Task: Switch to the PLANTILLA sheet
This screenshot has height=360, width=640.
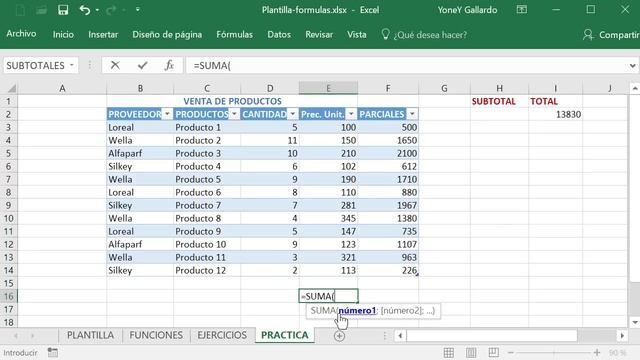Action: pos(90,335)
